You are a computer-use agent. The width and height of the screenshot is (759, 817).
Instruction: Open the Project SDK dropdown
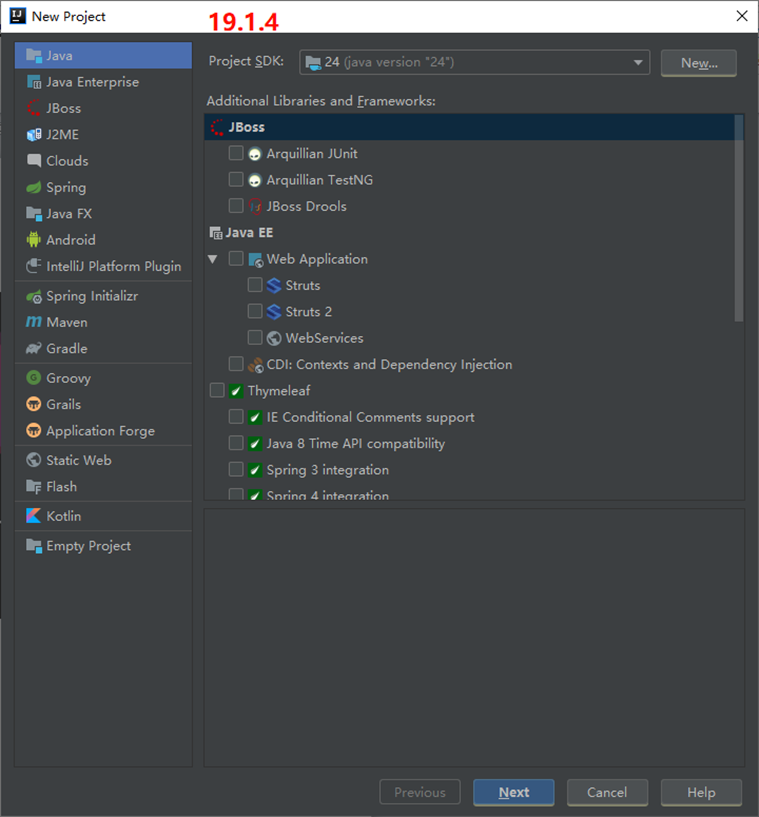pos(475,63)
